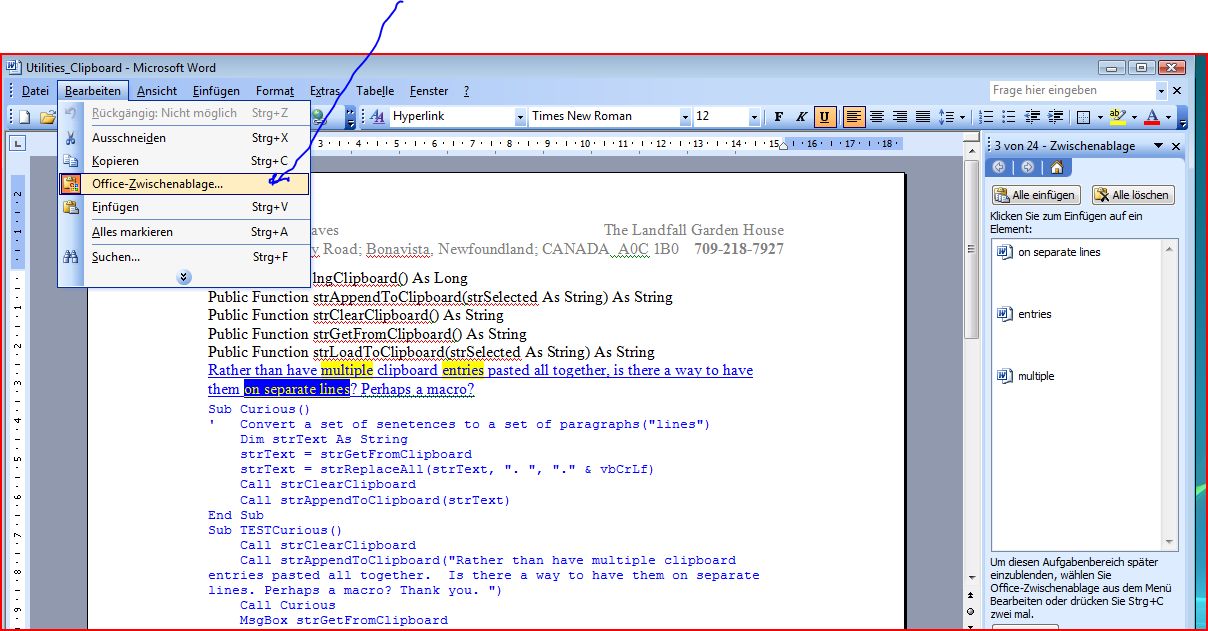Open the line spacing dropdown arrow
This screenshot has height=631, width=1208.
964,117
